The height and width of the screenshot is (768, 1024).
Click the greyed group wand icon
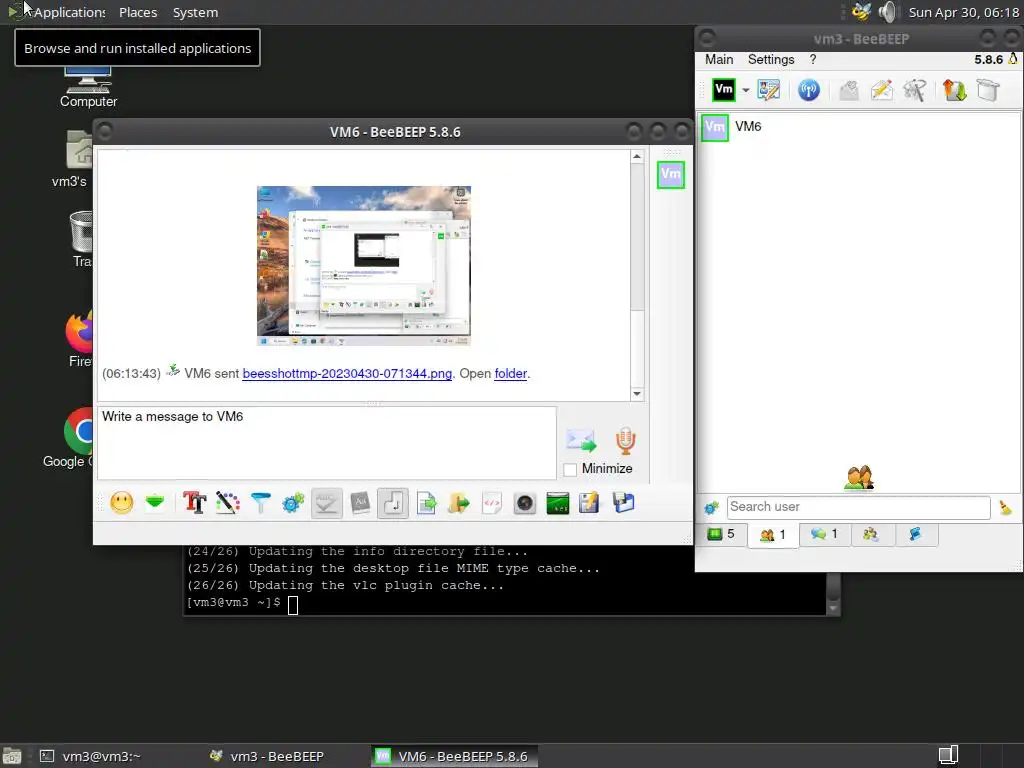coord(915,89)
